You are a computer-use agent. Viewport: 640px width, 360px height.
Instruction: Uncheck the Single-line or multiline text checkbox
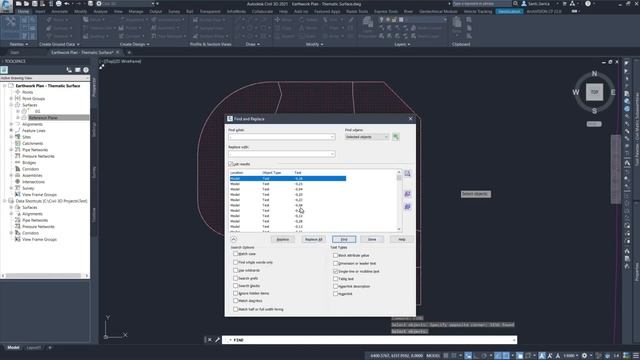click(x=336, y=271)
